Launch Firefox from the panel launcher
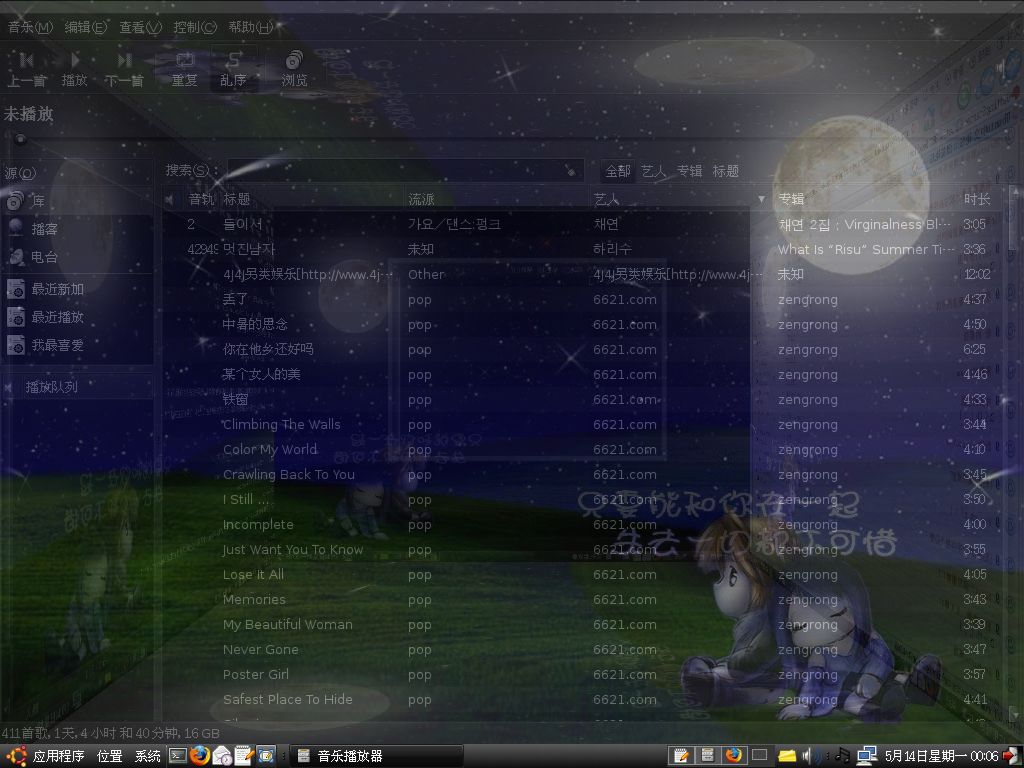This screenshot has height=768, width=1024. tap(200, 756)
